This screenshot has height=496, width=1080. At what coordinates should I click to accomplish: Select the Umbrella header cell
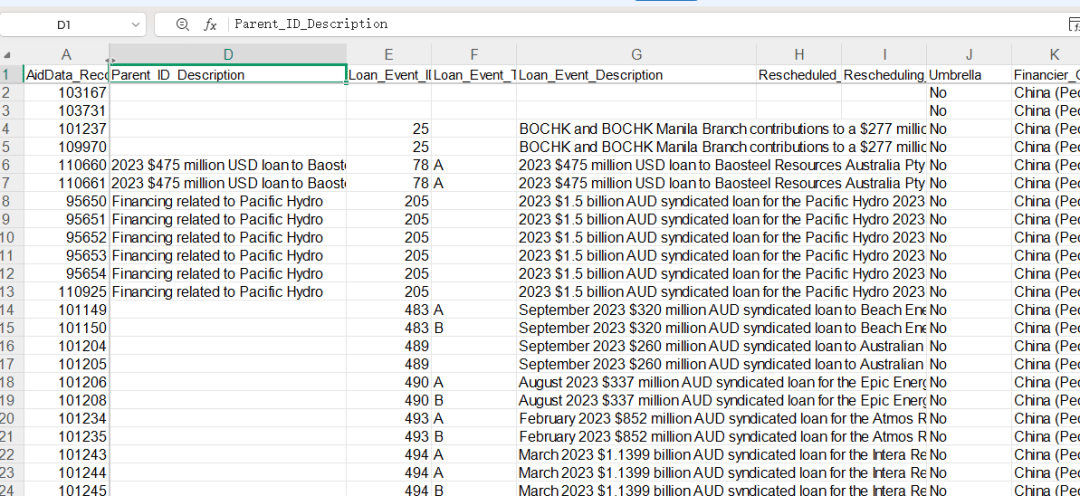[968, 75]
